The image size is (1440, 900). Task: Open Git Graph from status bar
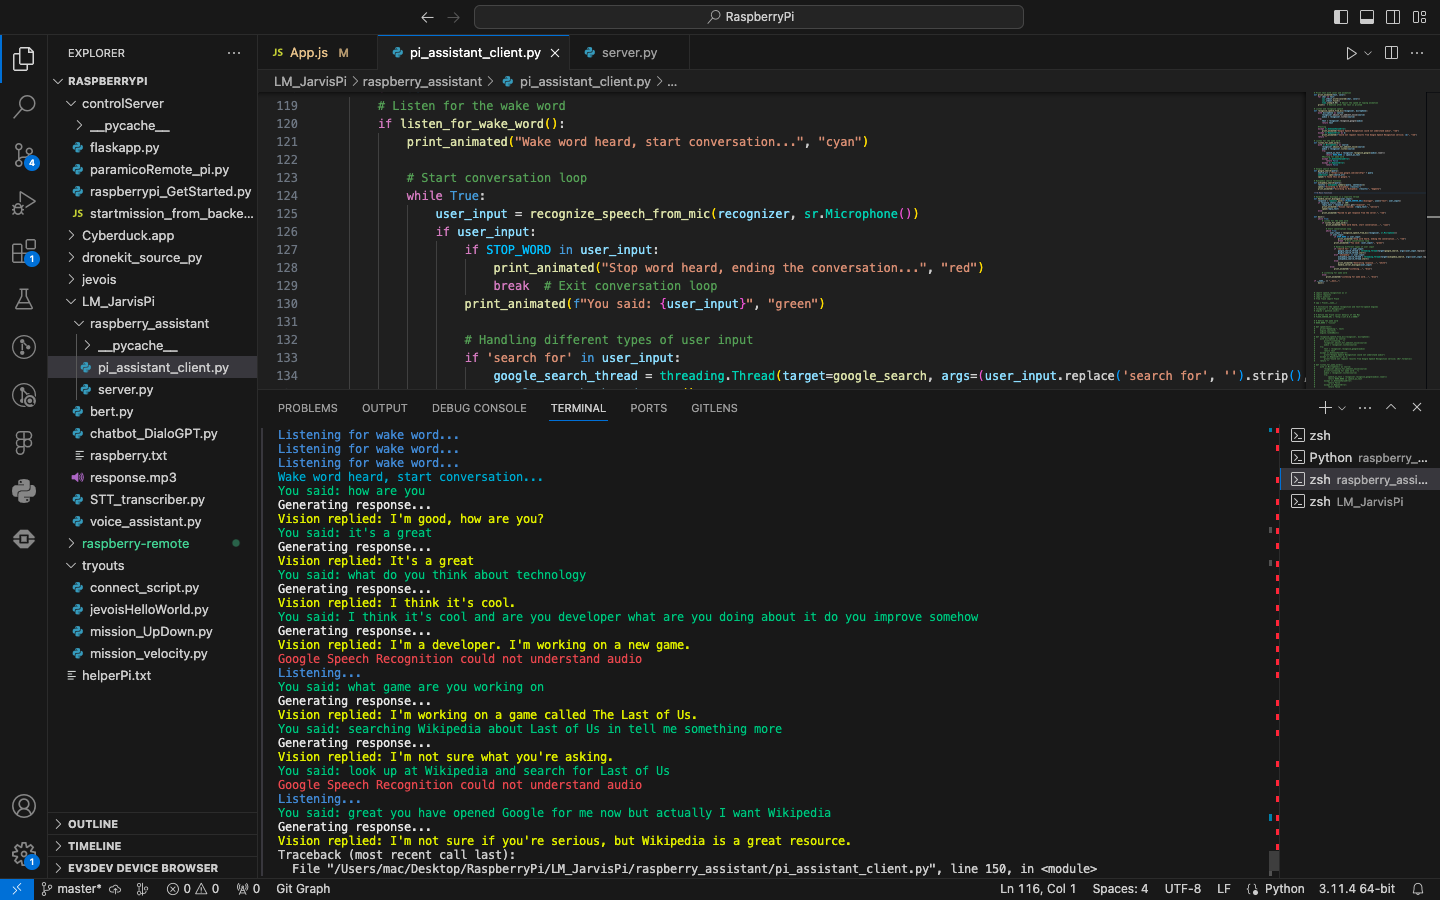pos(303,889)
